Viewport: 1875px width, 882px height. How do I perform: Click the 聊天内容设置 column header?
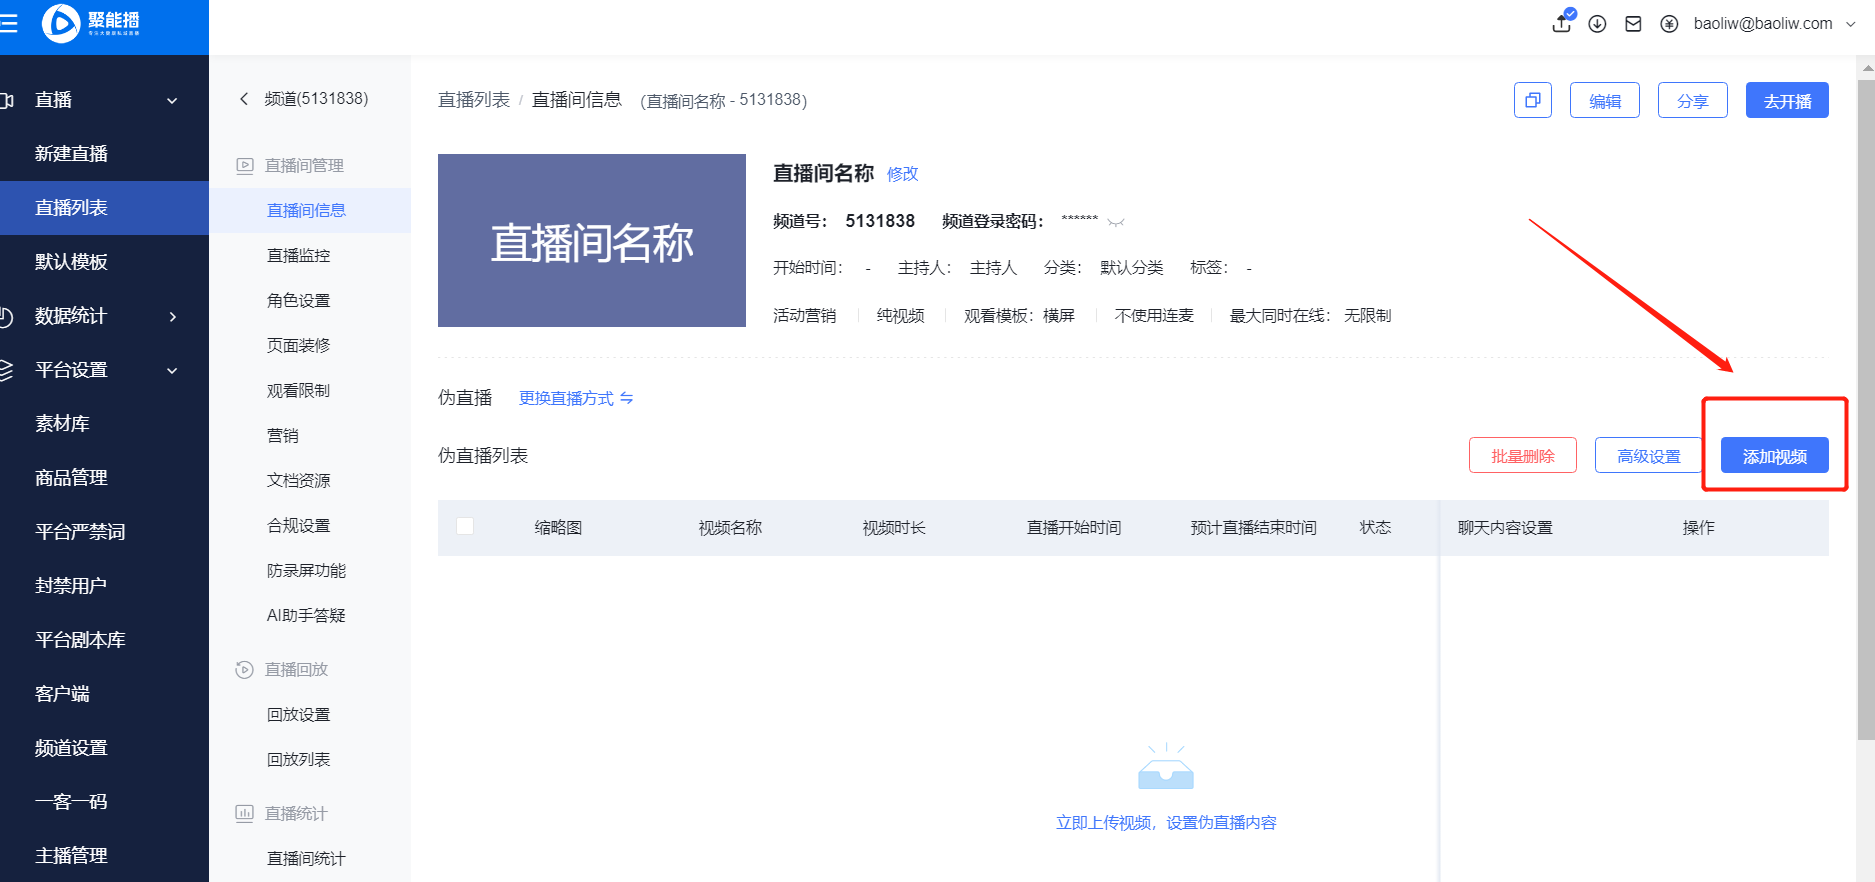(x=1505, y=527)
